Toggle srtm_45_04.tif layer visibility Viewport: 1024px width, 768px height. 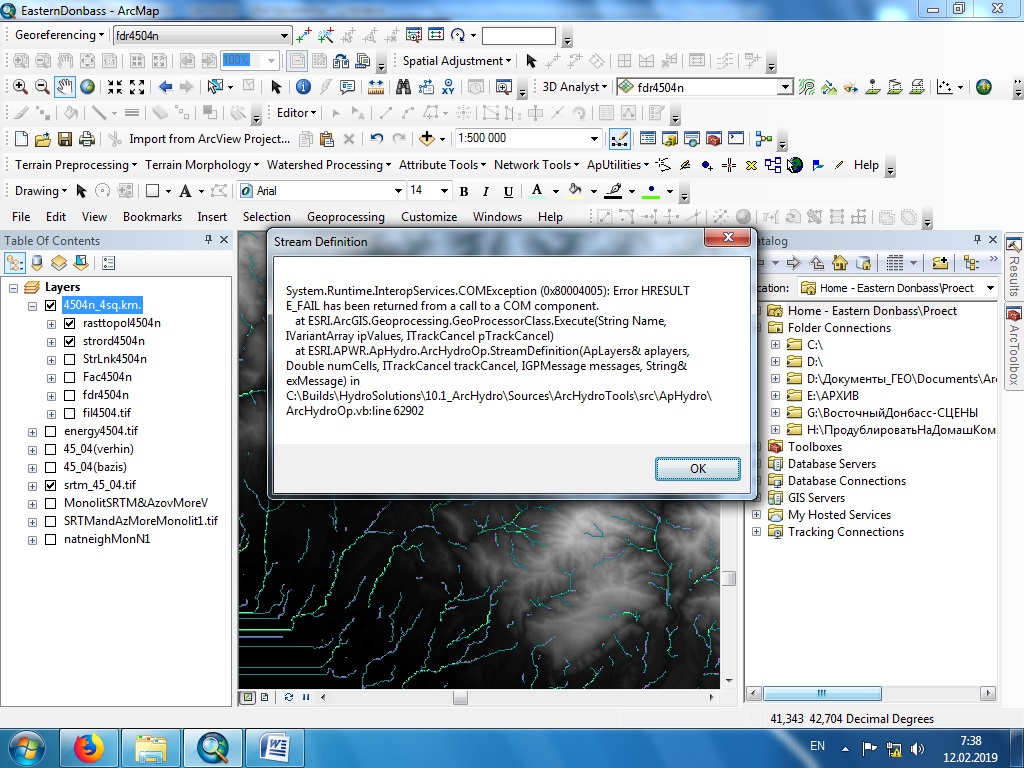click(50, 485)
